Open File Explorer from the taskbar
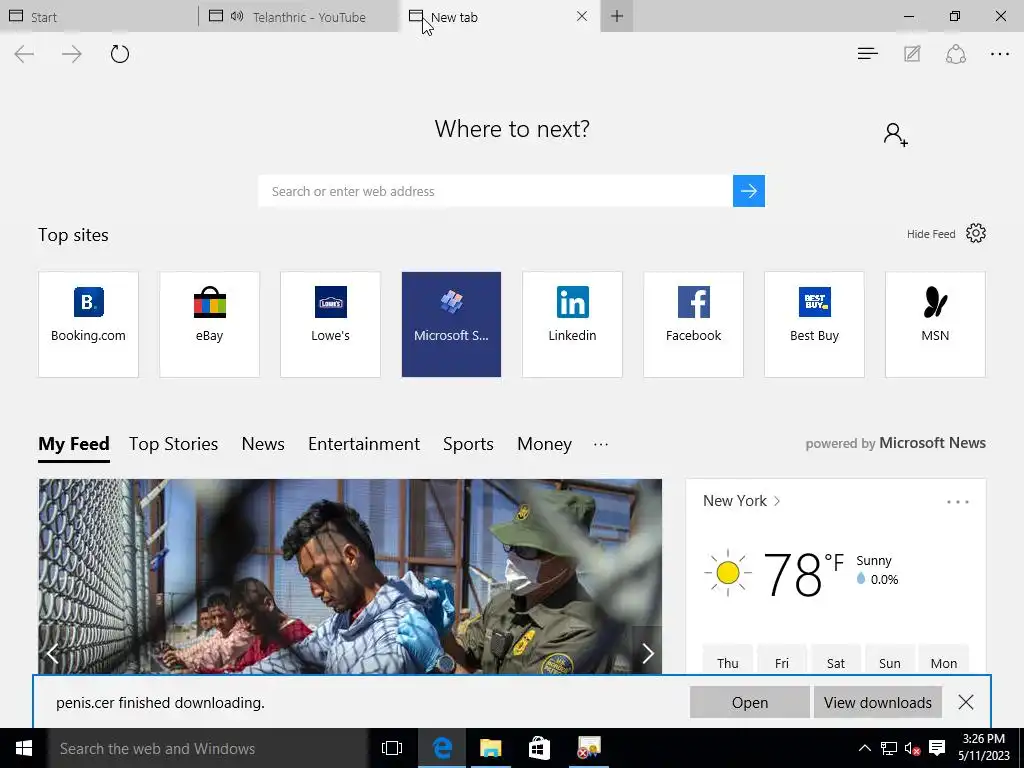Viewport: 1024px width, 768px height. coord(490,748)
